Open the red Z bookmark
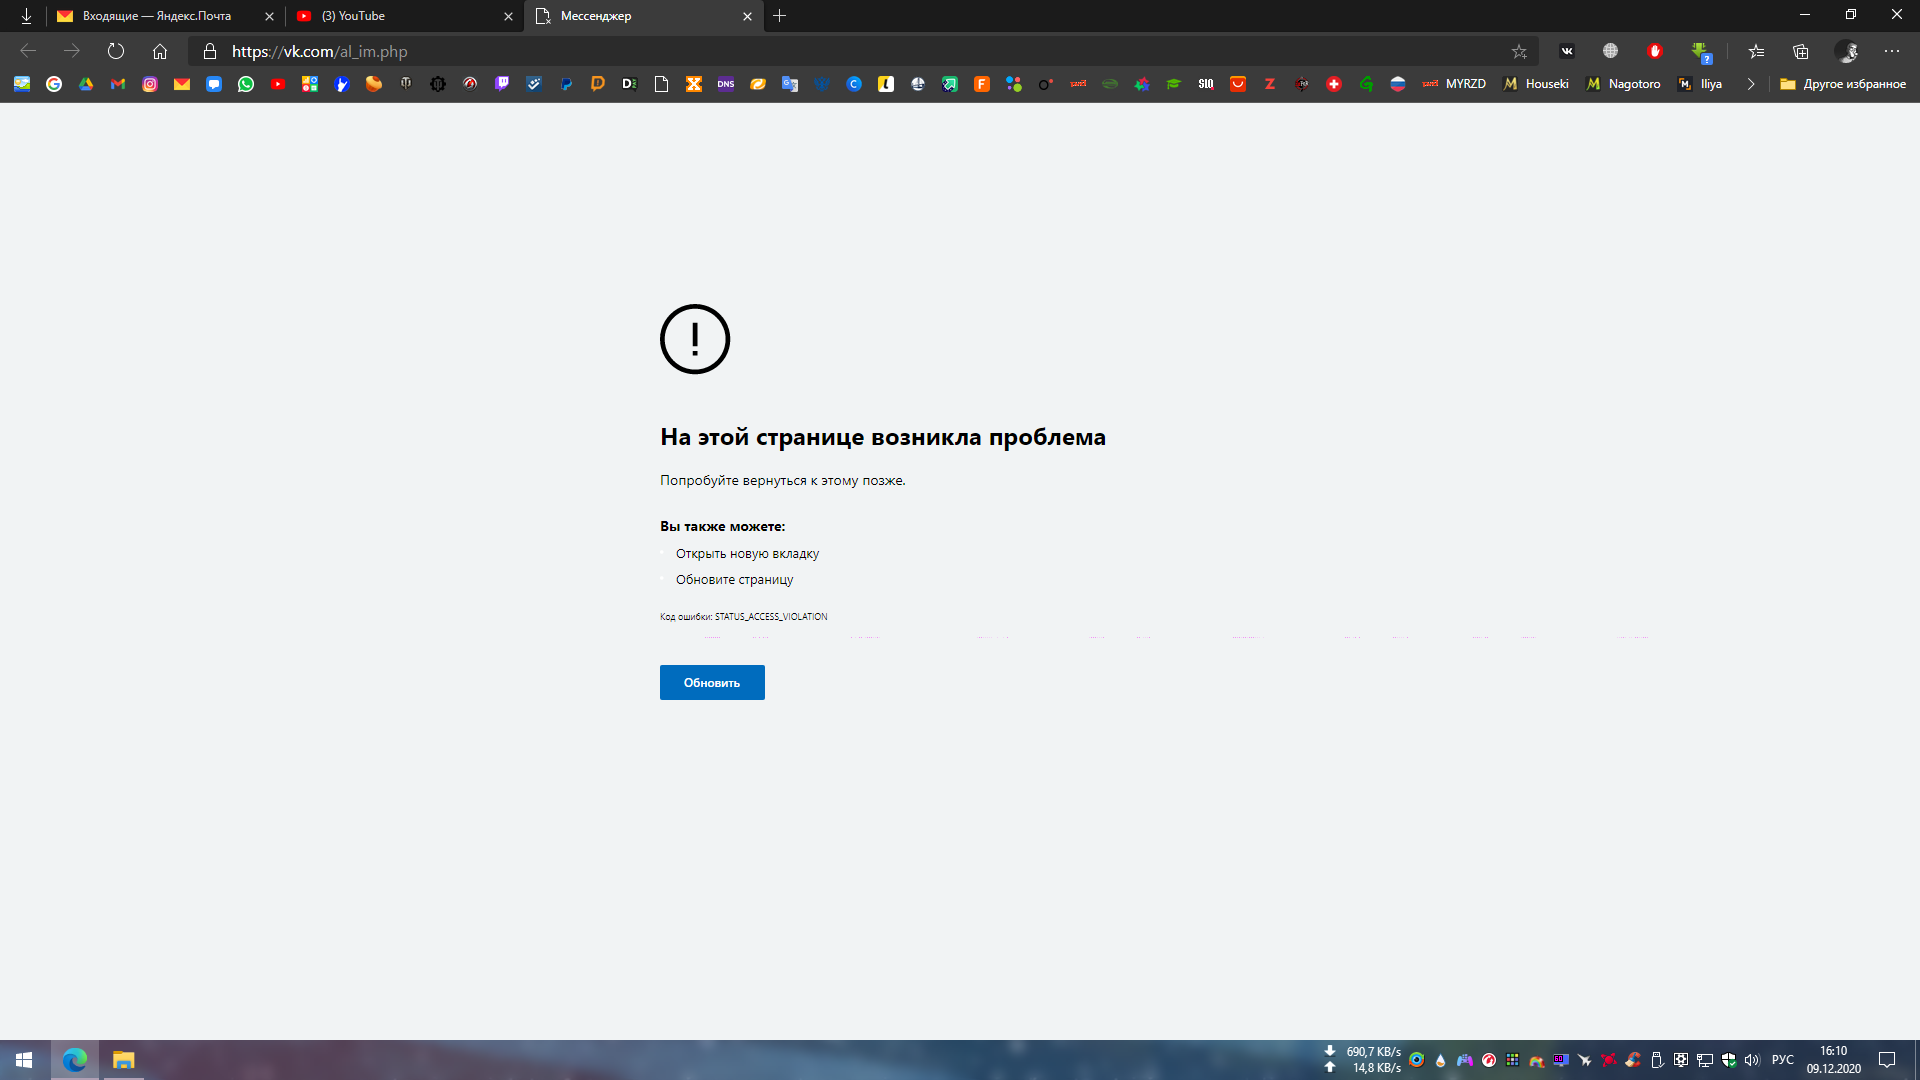Viewport: 1920px width, 1080px height. 1270,84
